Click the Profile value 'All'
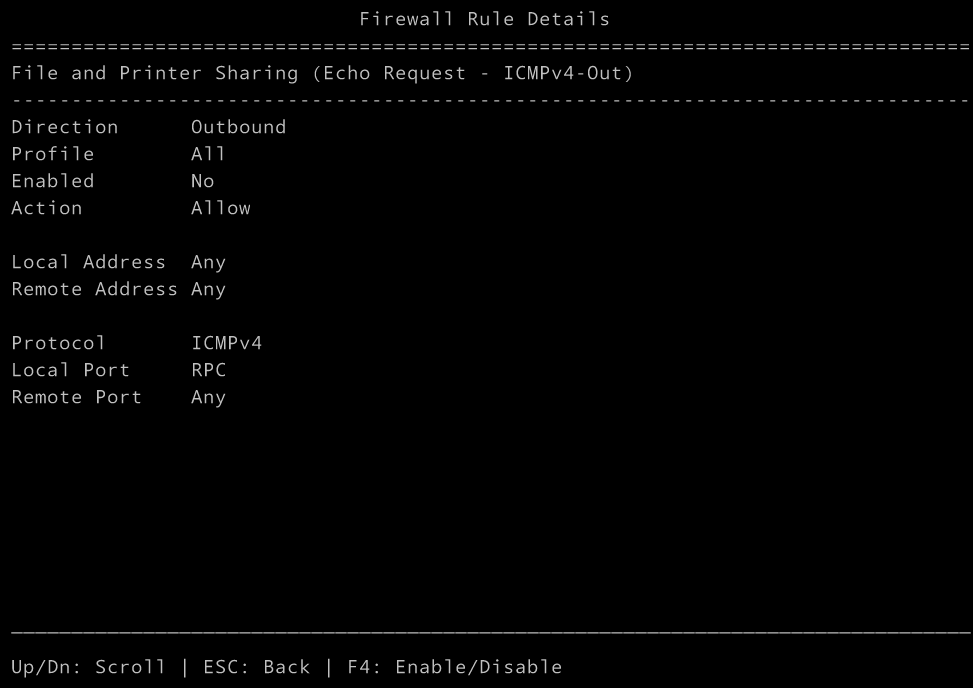 click(208, 154)
